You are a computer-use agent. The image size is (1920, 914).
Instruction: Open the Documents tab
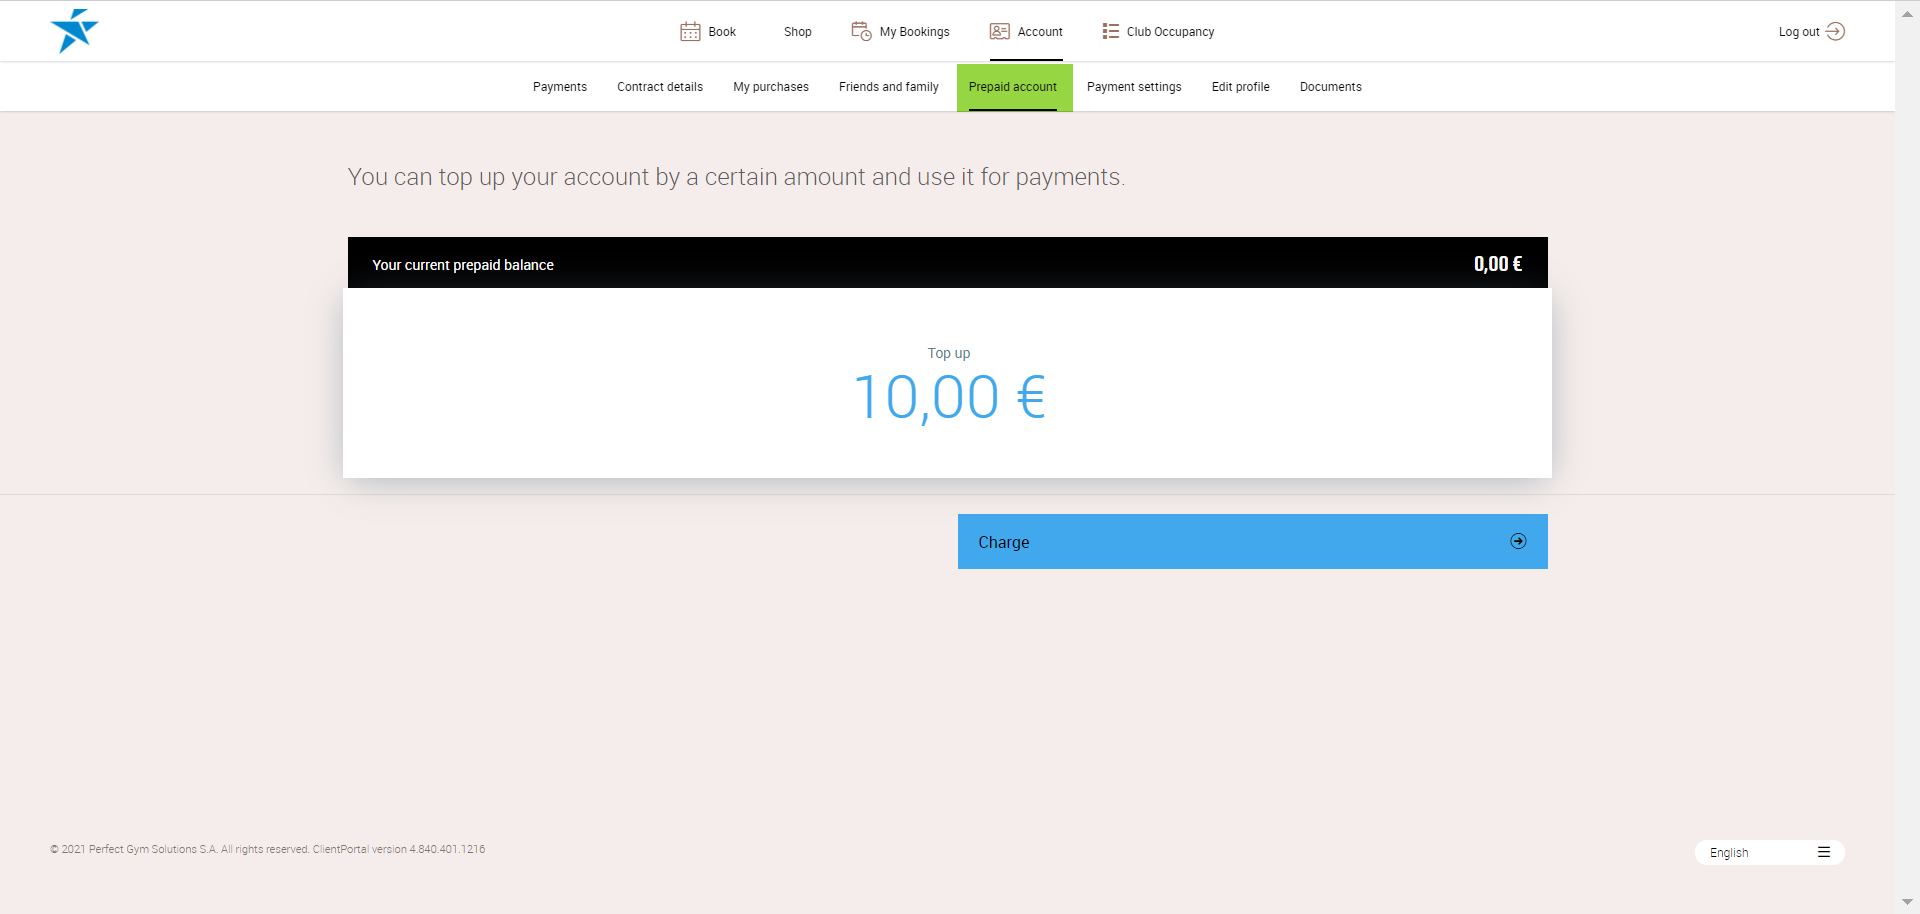tap(1330, 87)
